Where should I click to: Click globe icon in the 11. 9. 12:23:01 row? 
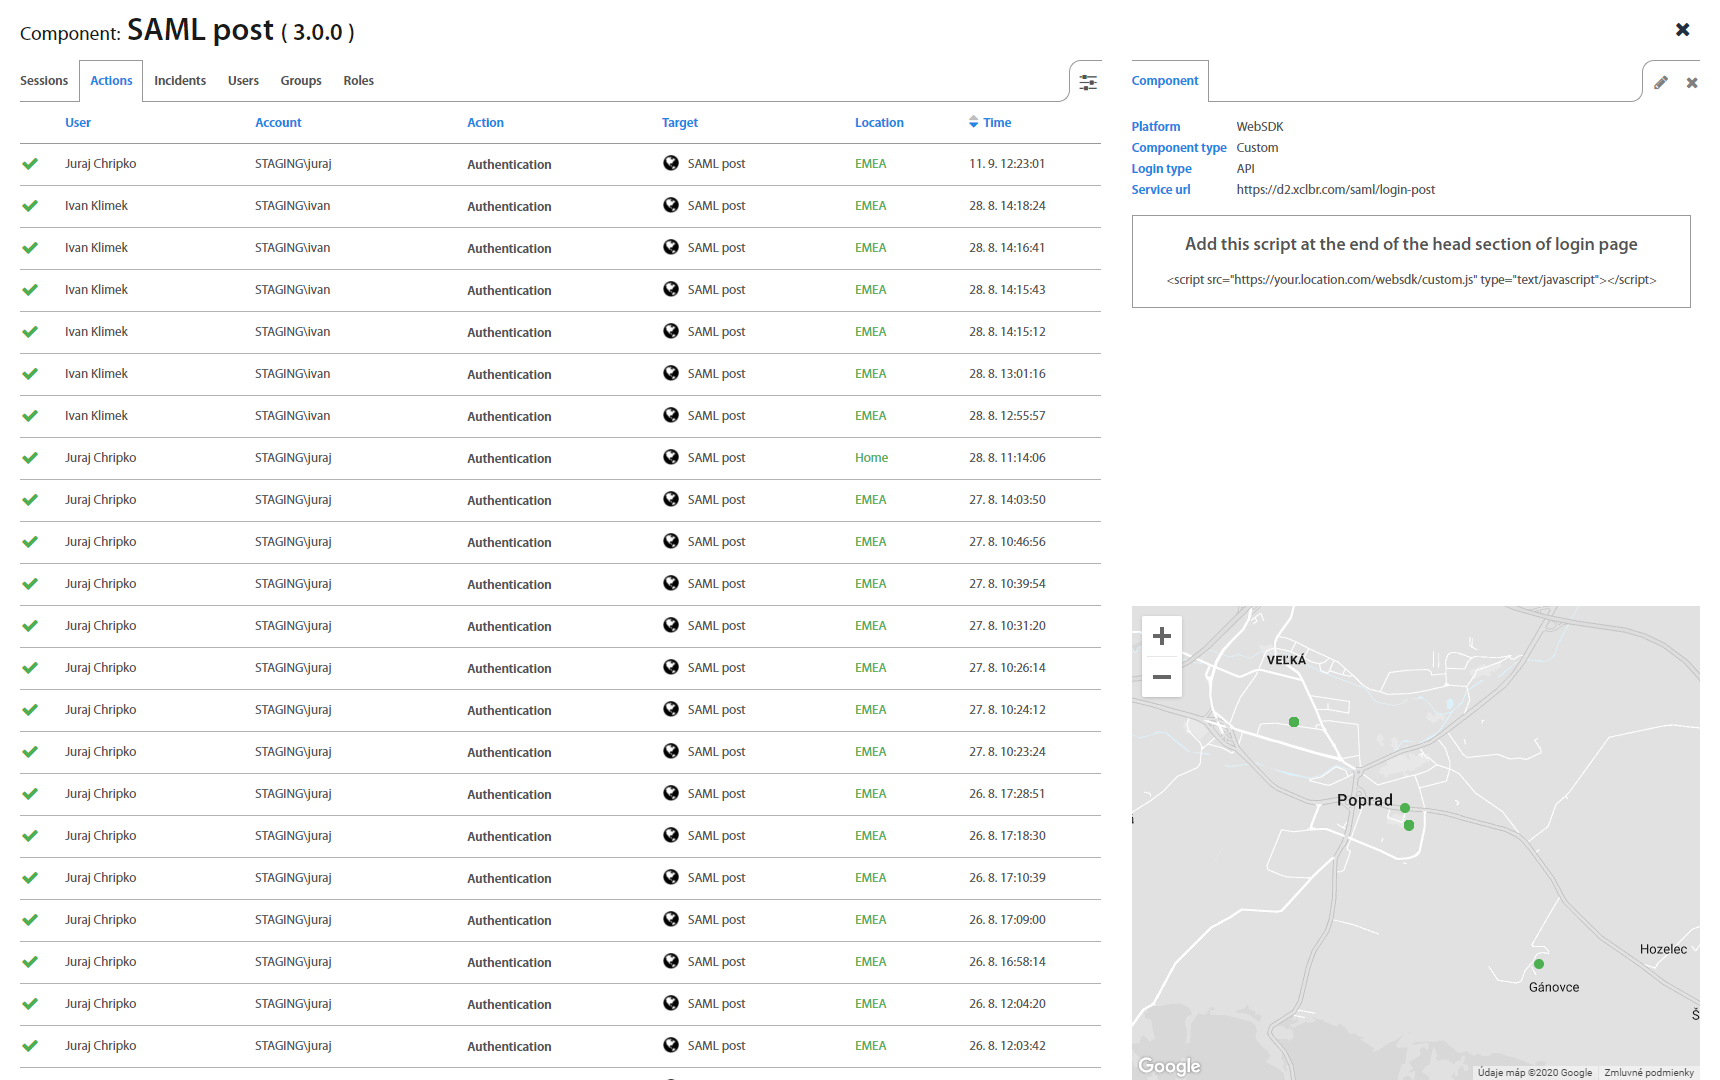671,163
